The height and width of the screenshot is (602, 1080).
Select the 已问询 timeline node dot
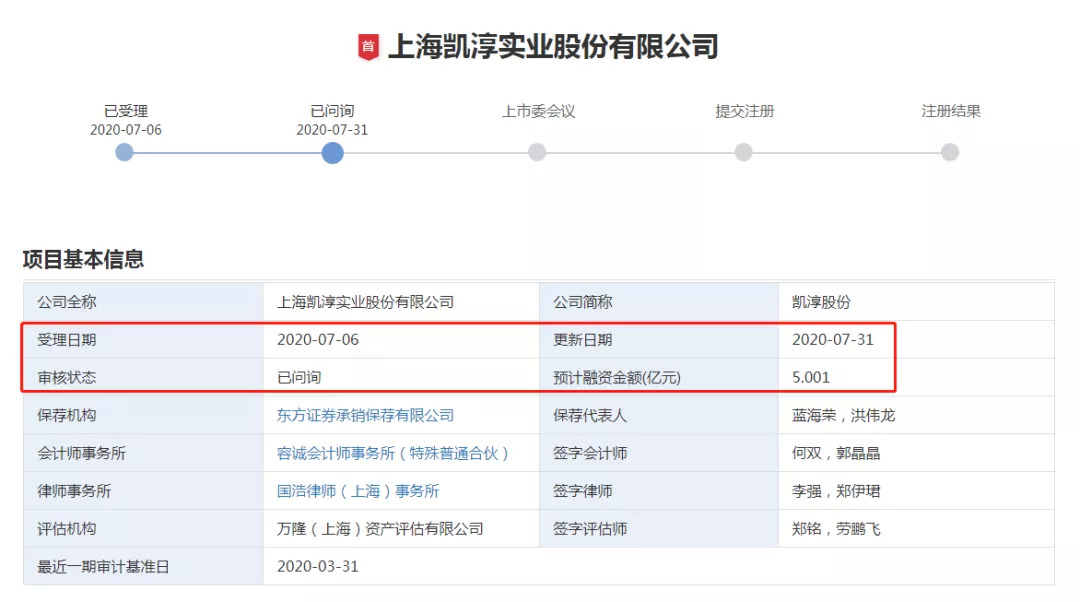332,152
